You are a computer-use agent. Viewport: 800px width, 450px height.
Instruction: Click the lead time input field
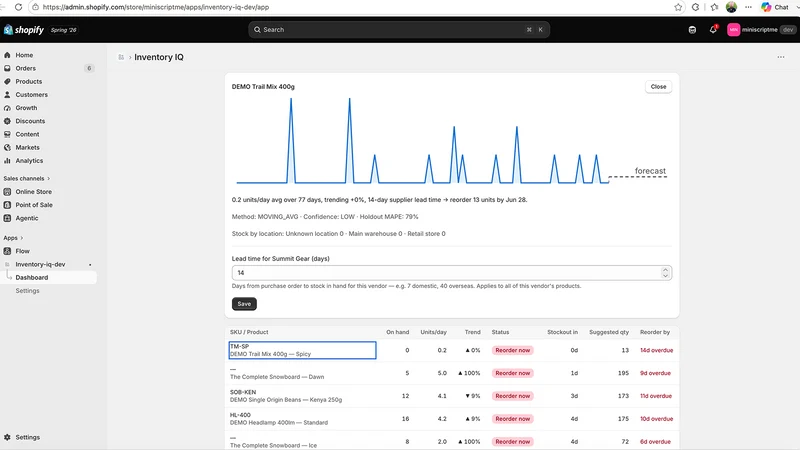tap(452, 273)
